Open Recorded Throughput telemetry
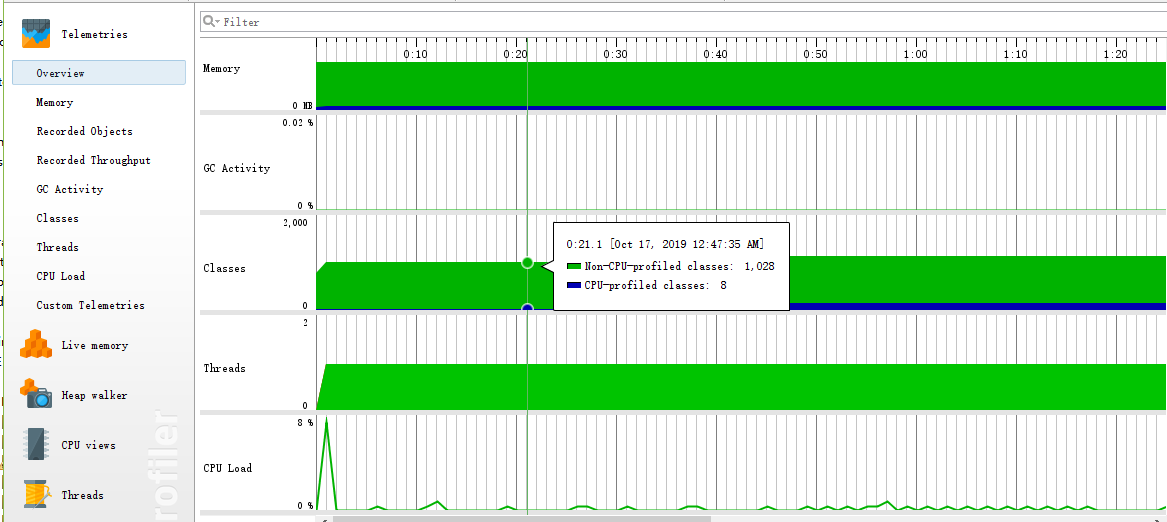This screenshot has width=1167, height=522. coord(94,160)
